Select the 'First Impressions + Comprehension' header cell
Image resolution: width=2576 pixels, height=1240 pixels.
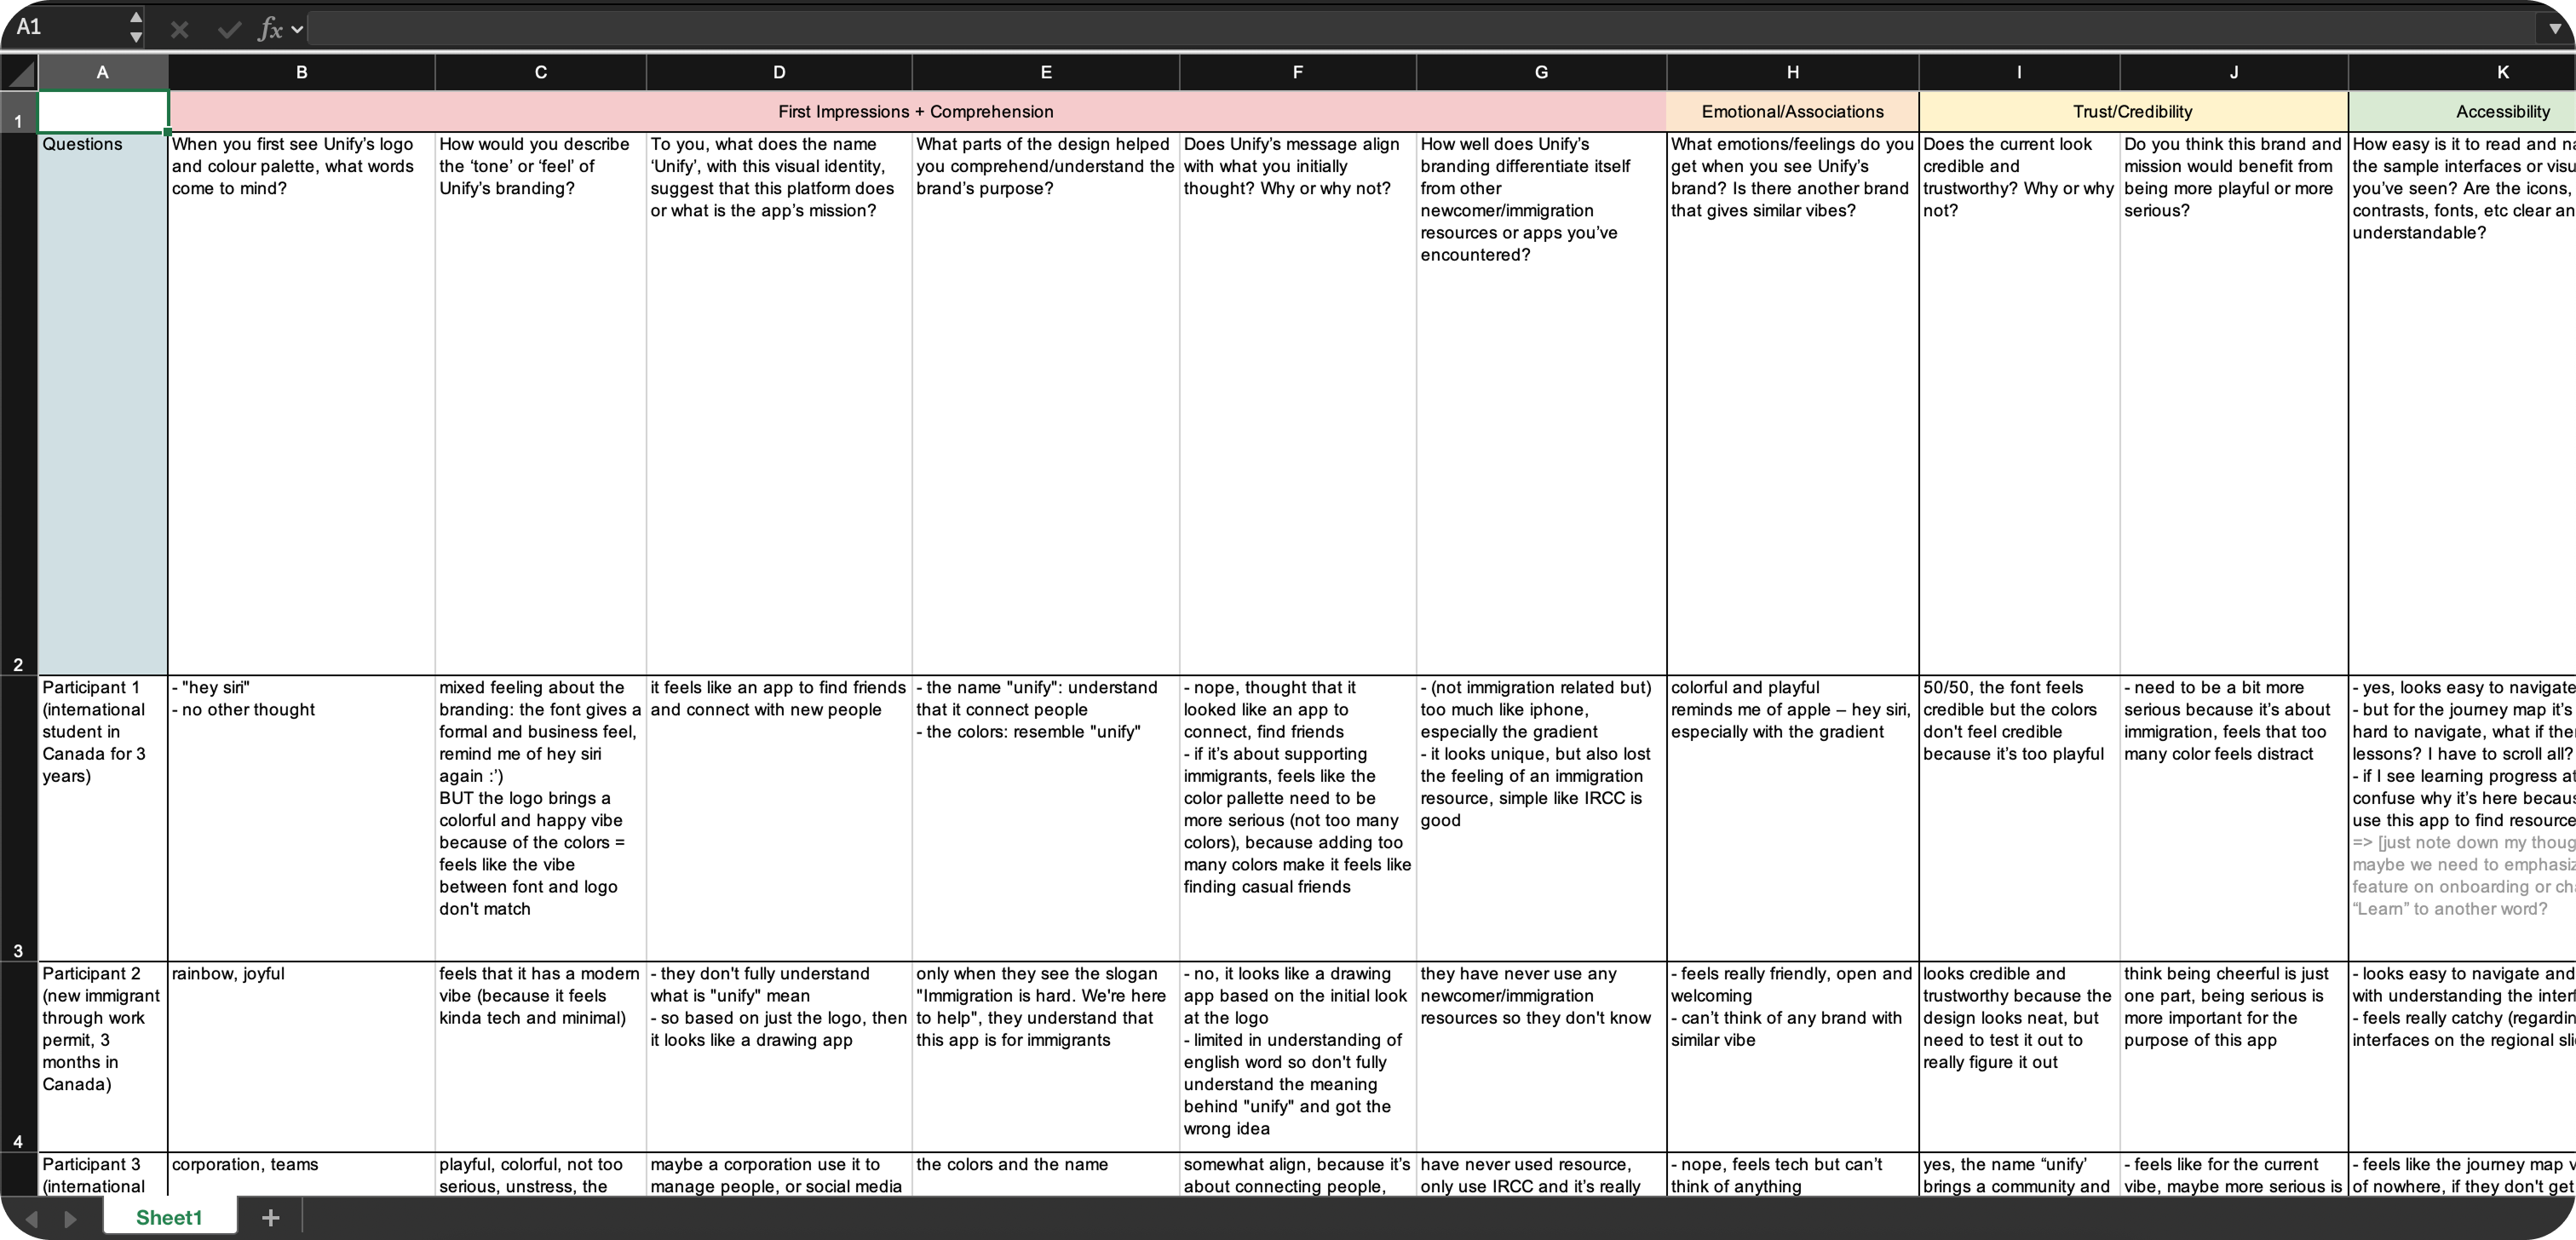click(917, 111)
